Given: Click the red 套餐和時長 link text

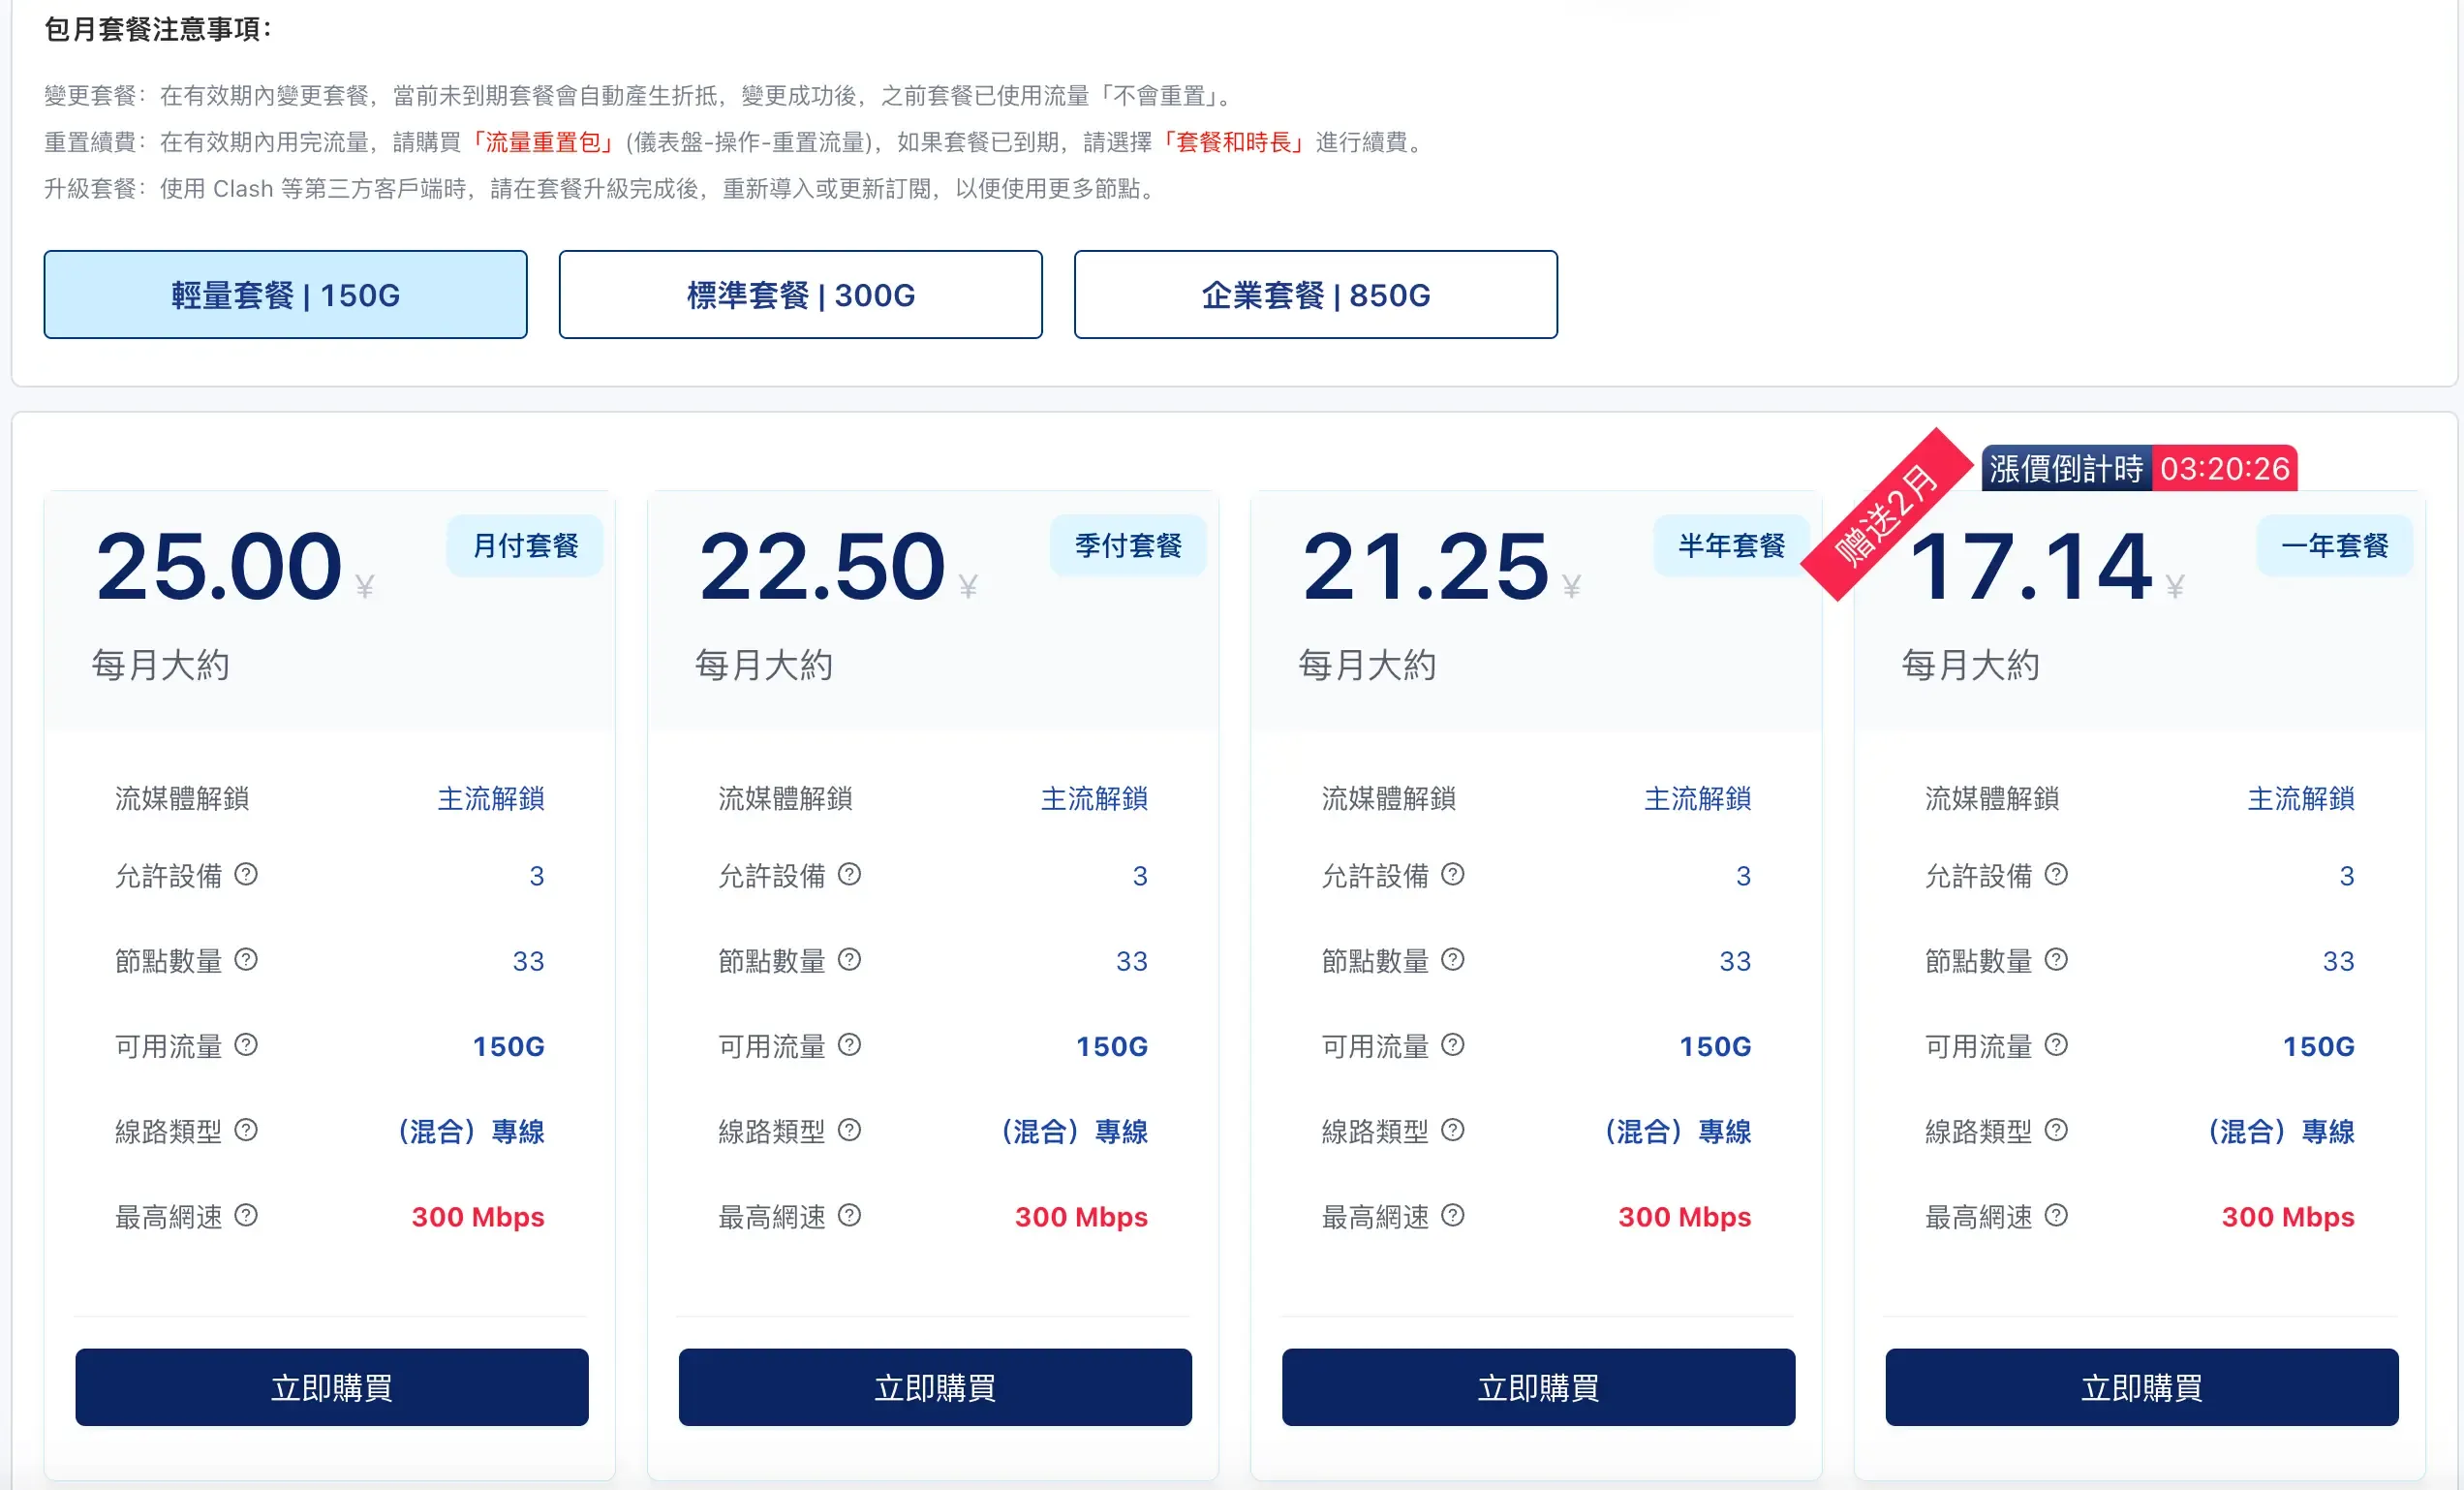Looking at the screenshot, I should point(1234,142).
